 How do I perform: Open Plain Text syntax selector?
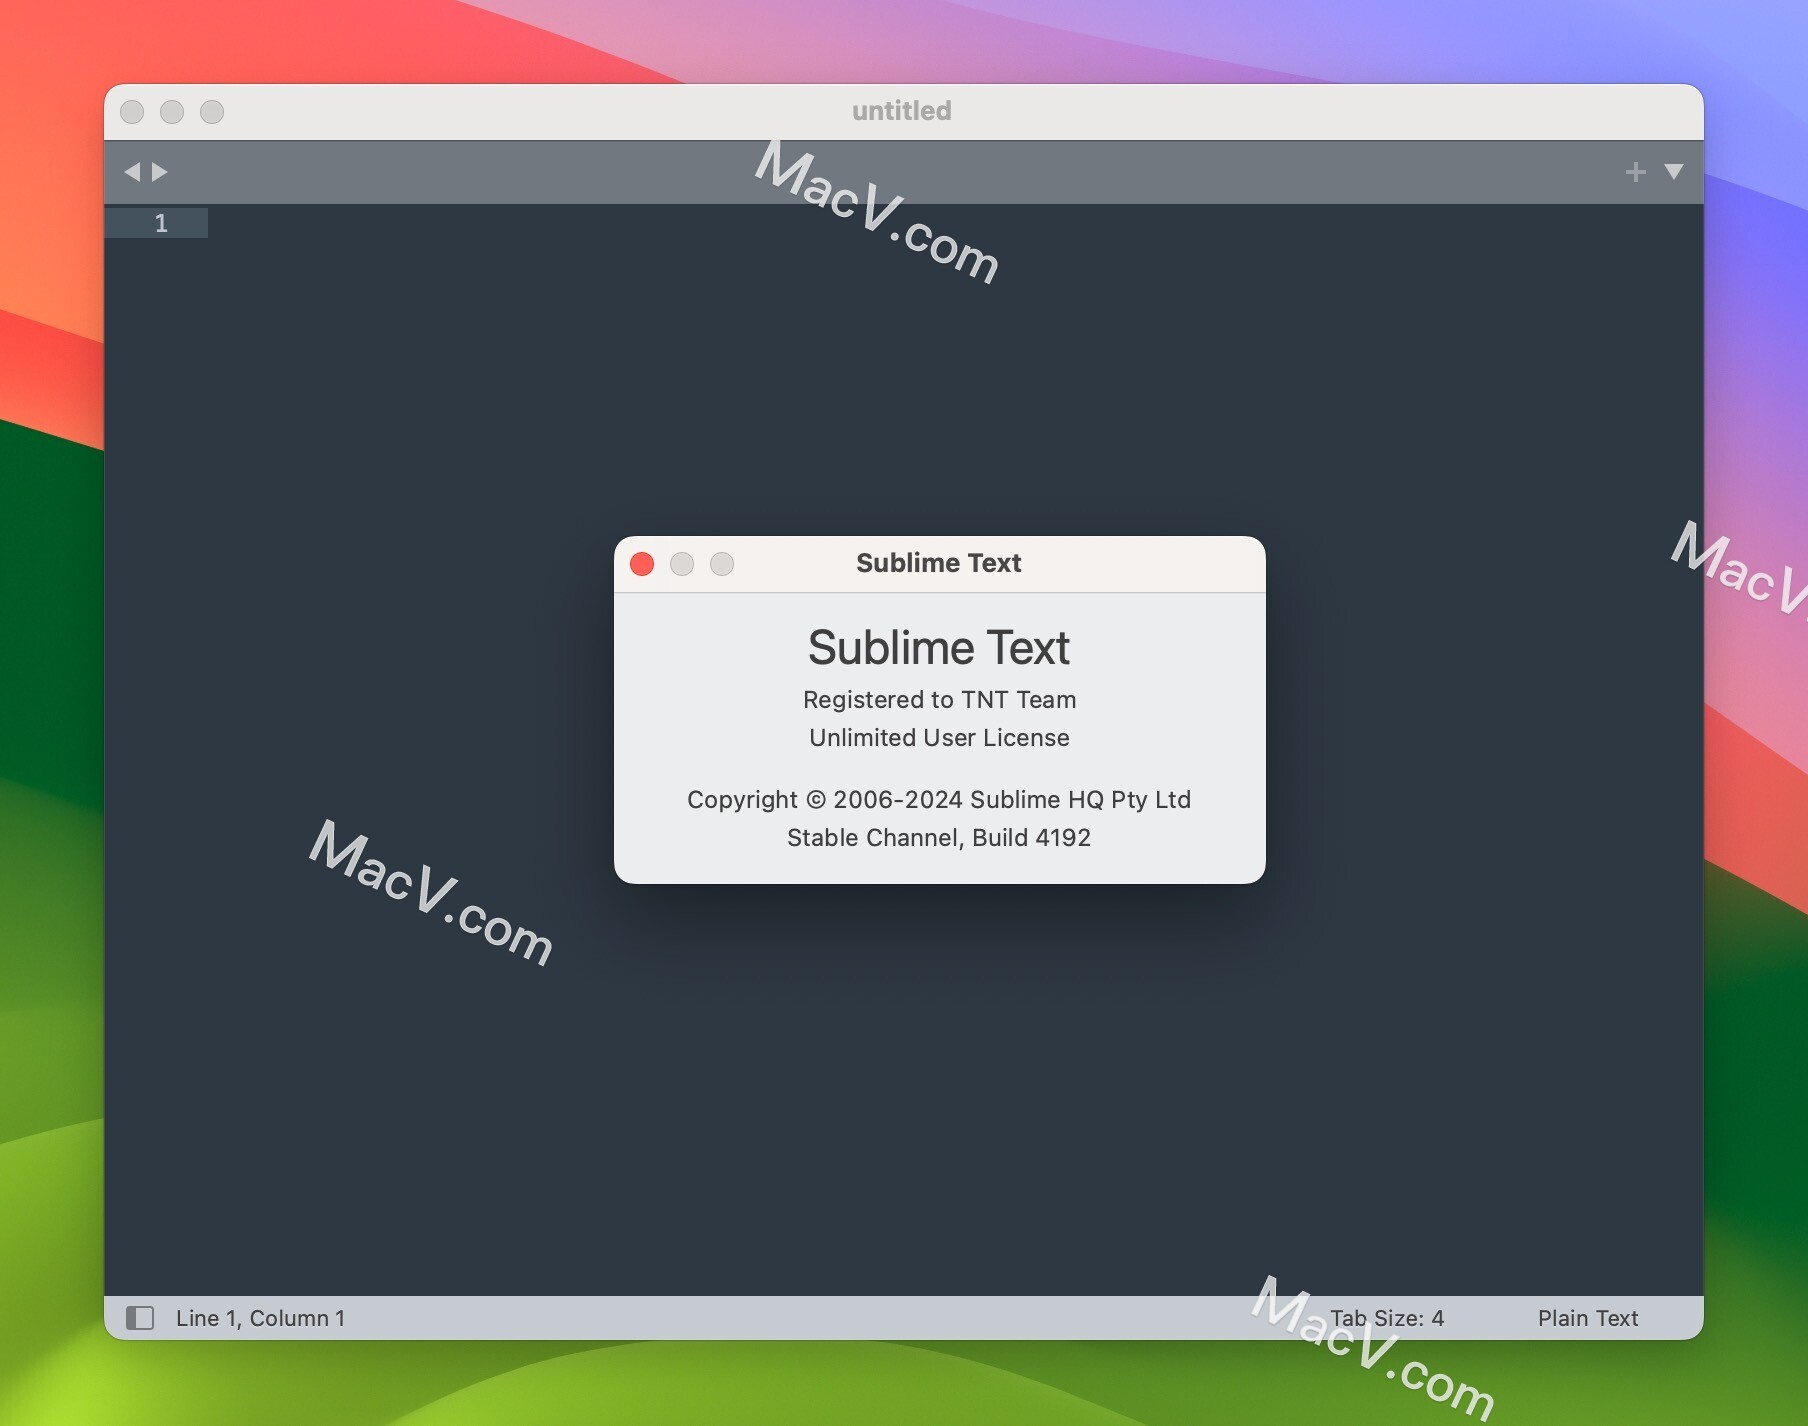coord(1588,1318)
